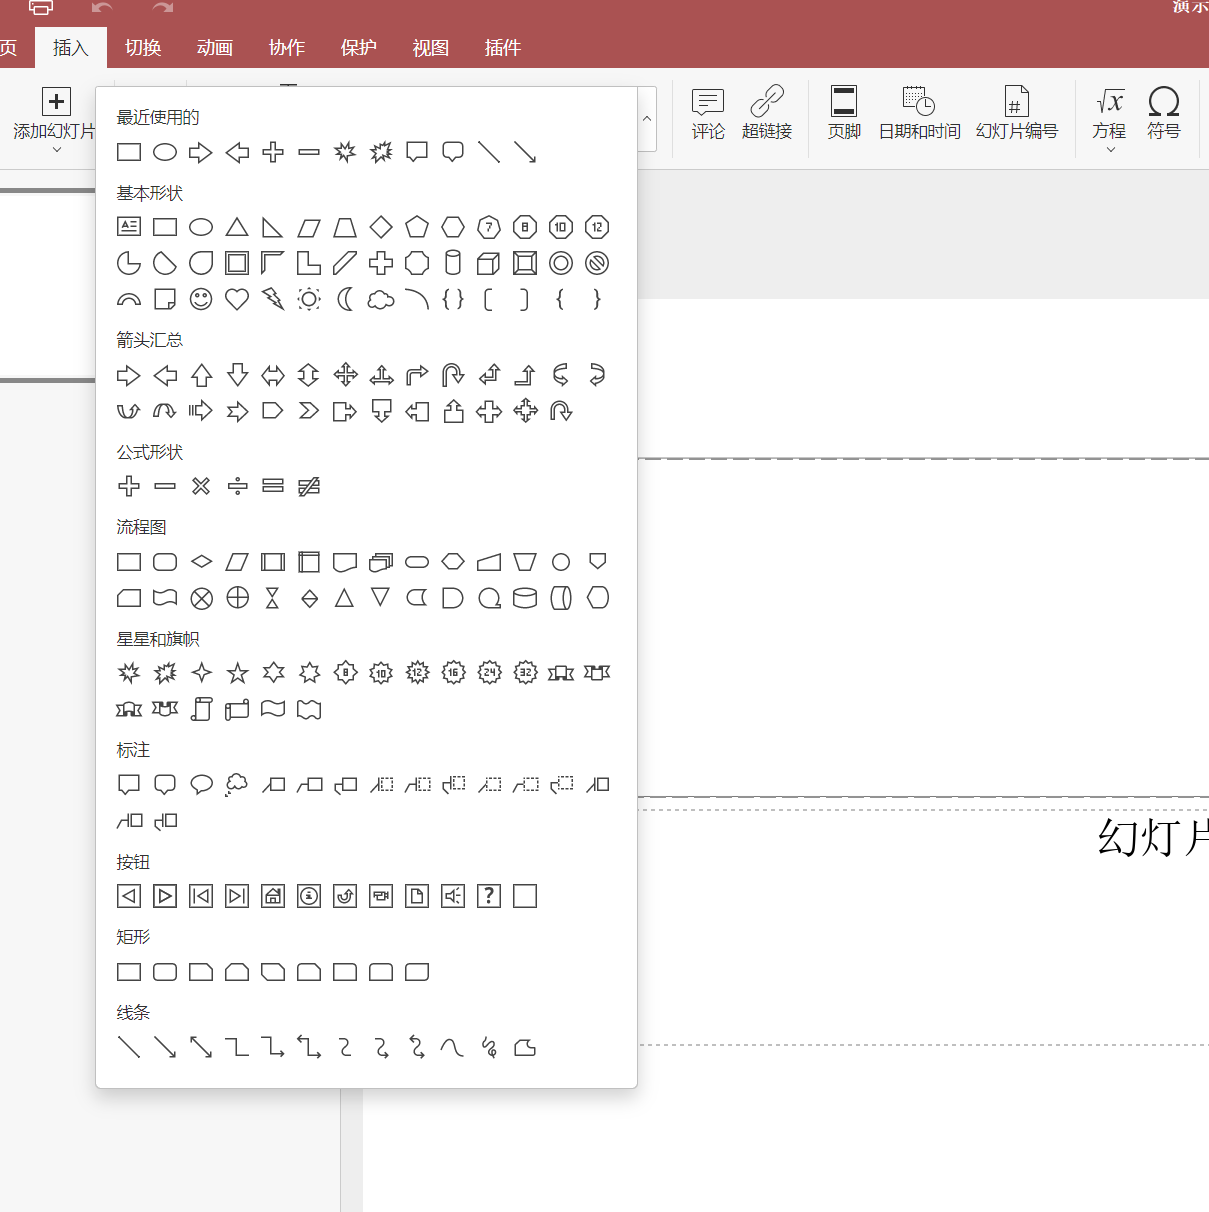The image size is (1209, 1212).
Task: Open the 保护 protection tab
Action: pyautogui.click(x=359, y=48)
